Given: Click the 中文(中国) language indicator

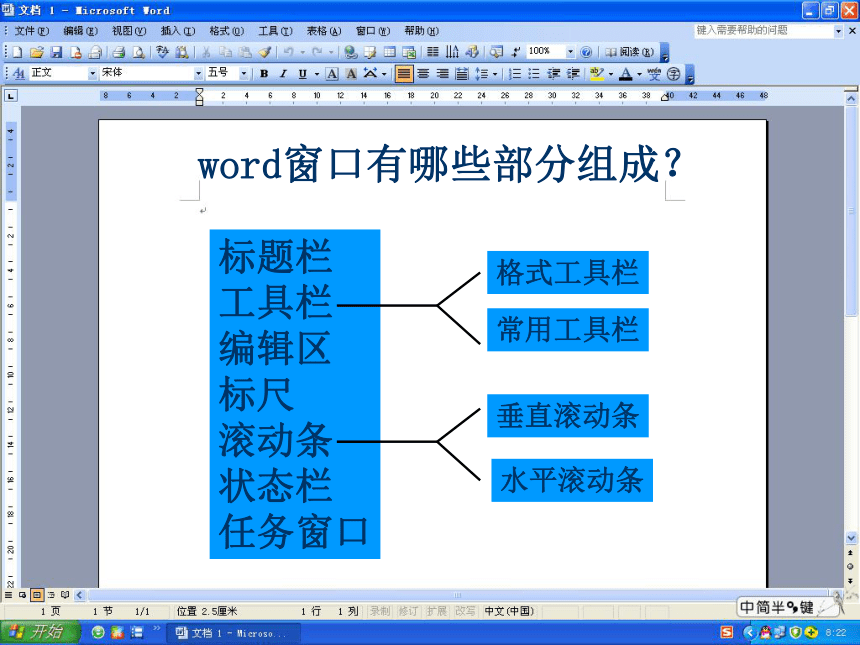Looking at the screenshot, I should click(509, 611).
